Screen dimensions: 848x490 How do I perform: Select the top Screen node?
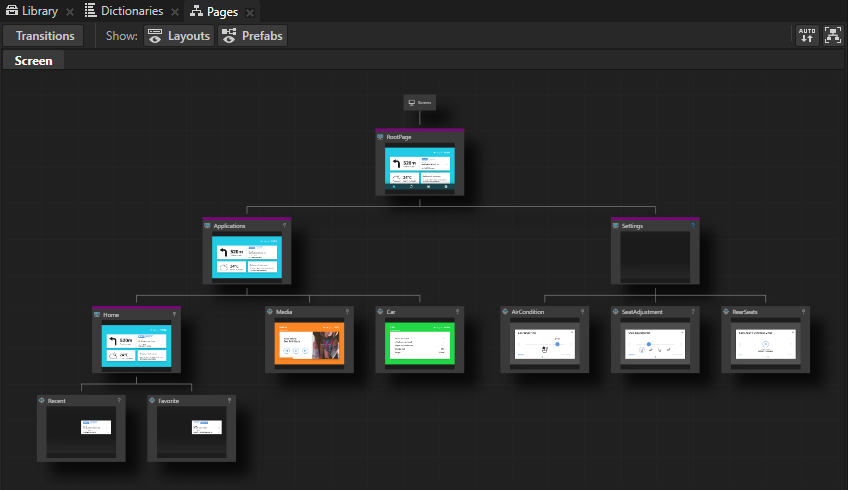tap(420, 102)
